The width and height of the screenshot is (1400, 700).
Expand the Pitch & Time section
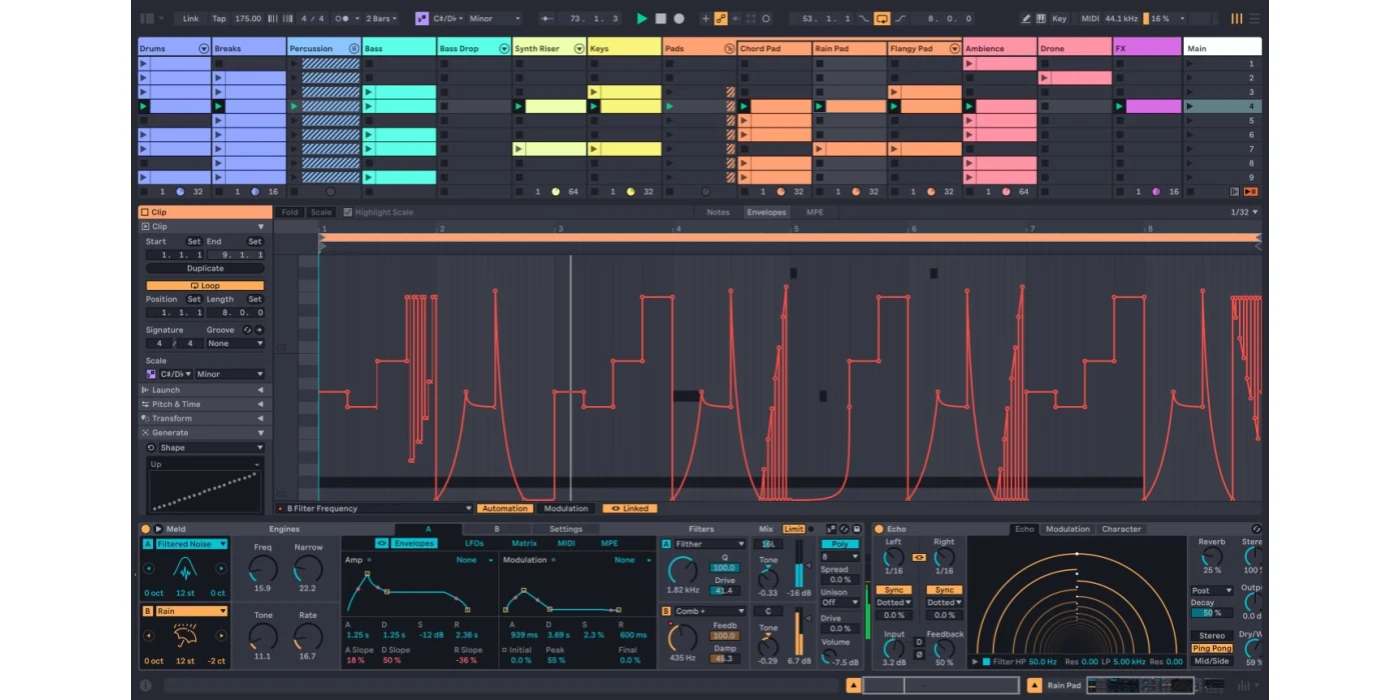tap(205, 404)
